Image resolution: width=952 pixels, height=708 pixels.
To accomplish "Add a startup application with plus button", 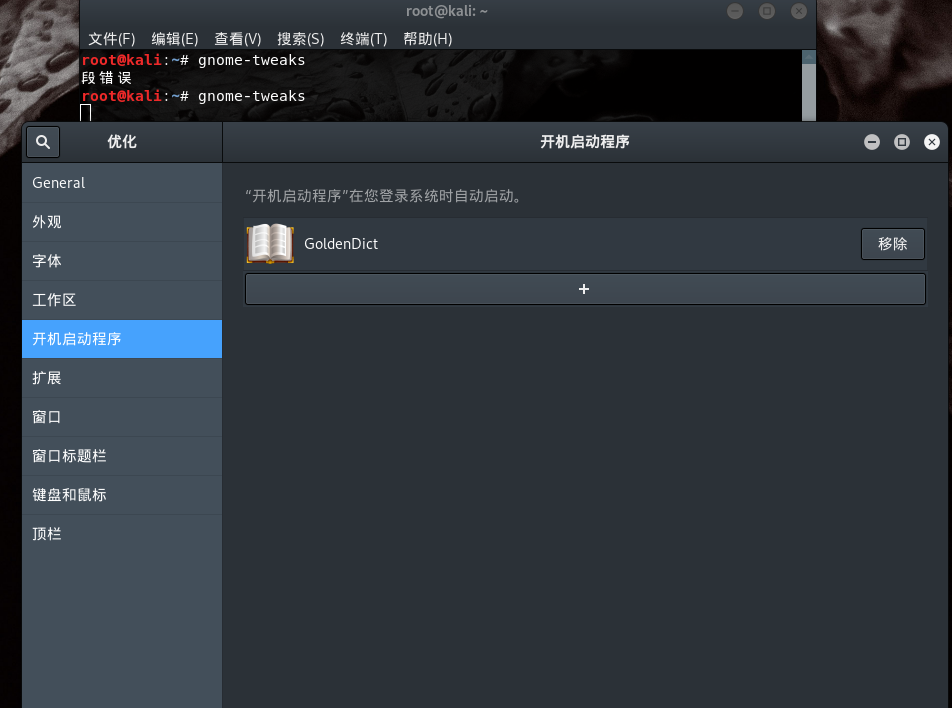I will [585, 289].
